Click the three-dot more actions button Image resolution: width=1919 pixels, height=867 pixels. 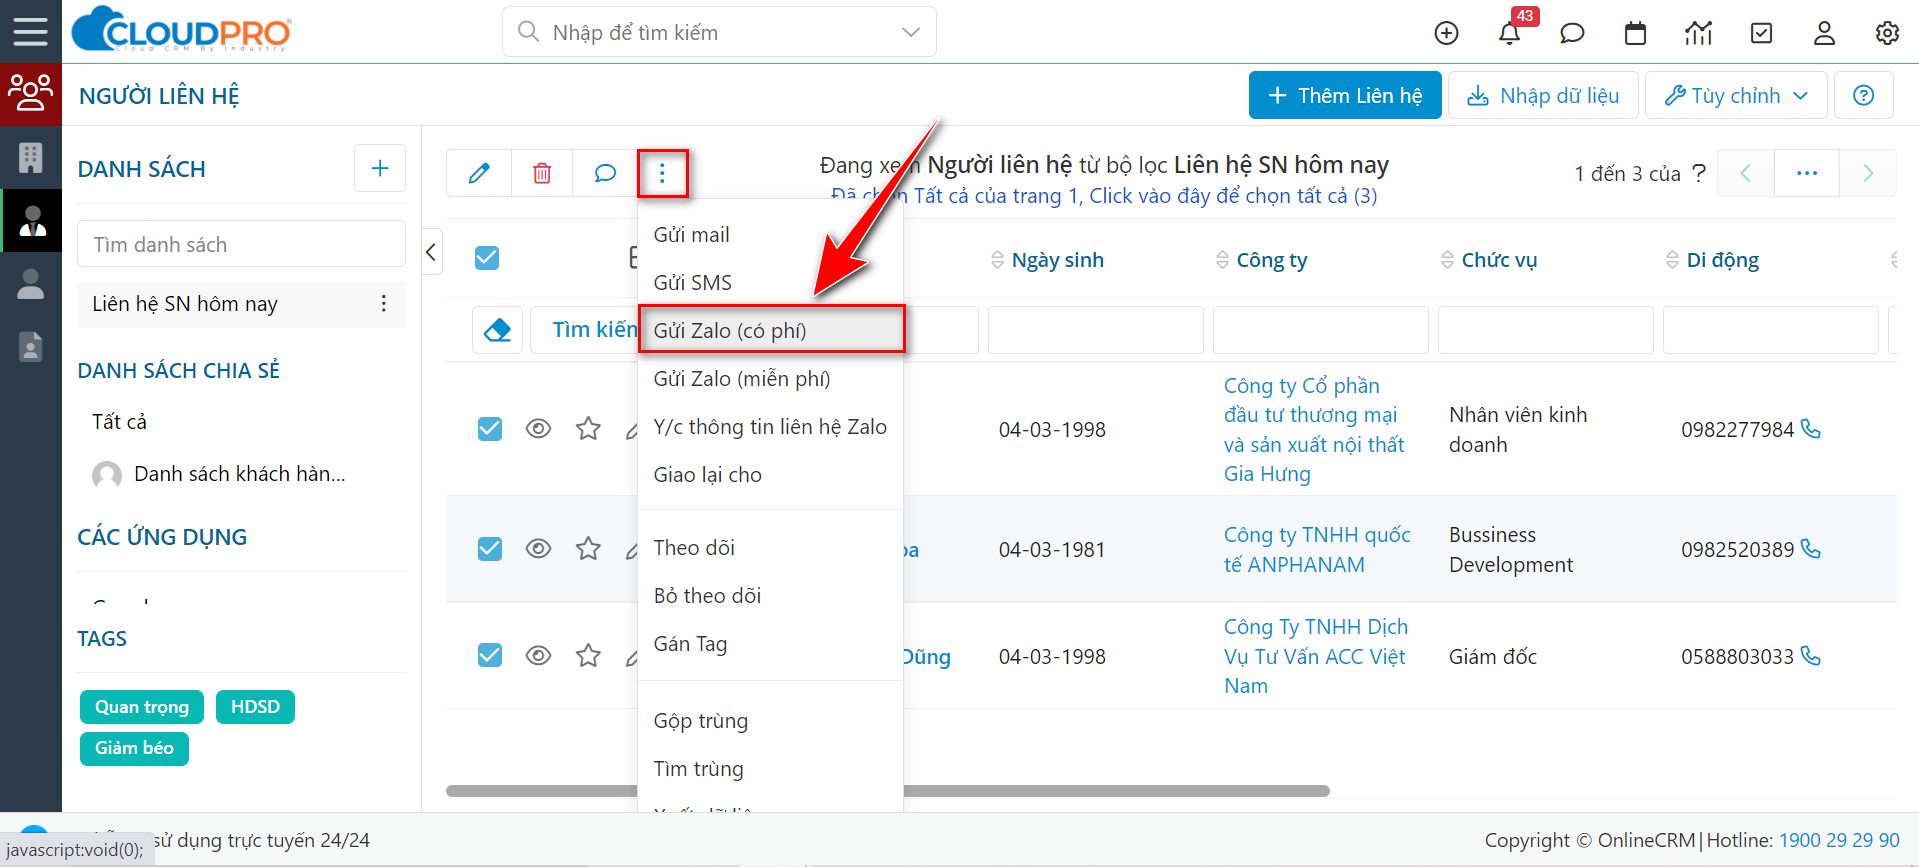coord(662,173)
